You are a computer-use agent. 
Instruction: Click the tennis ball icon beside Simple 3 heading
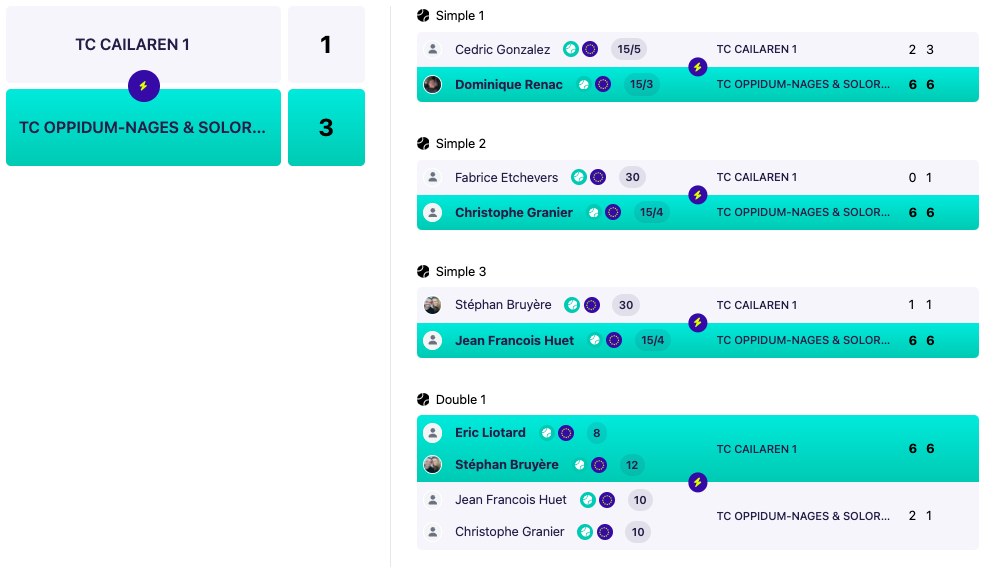423,271
